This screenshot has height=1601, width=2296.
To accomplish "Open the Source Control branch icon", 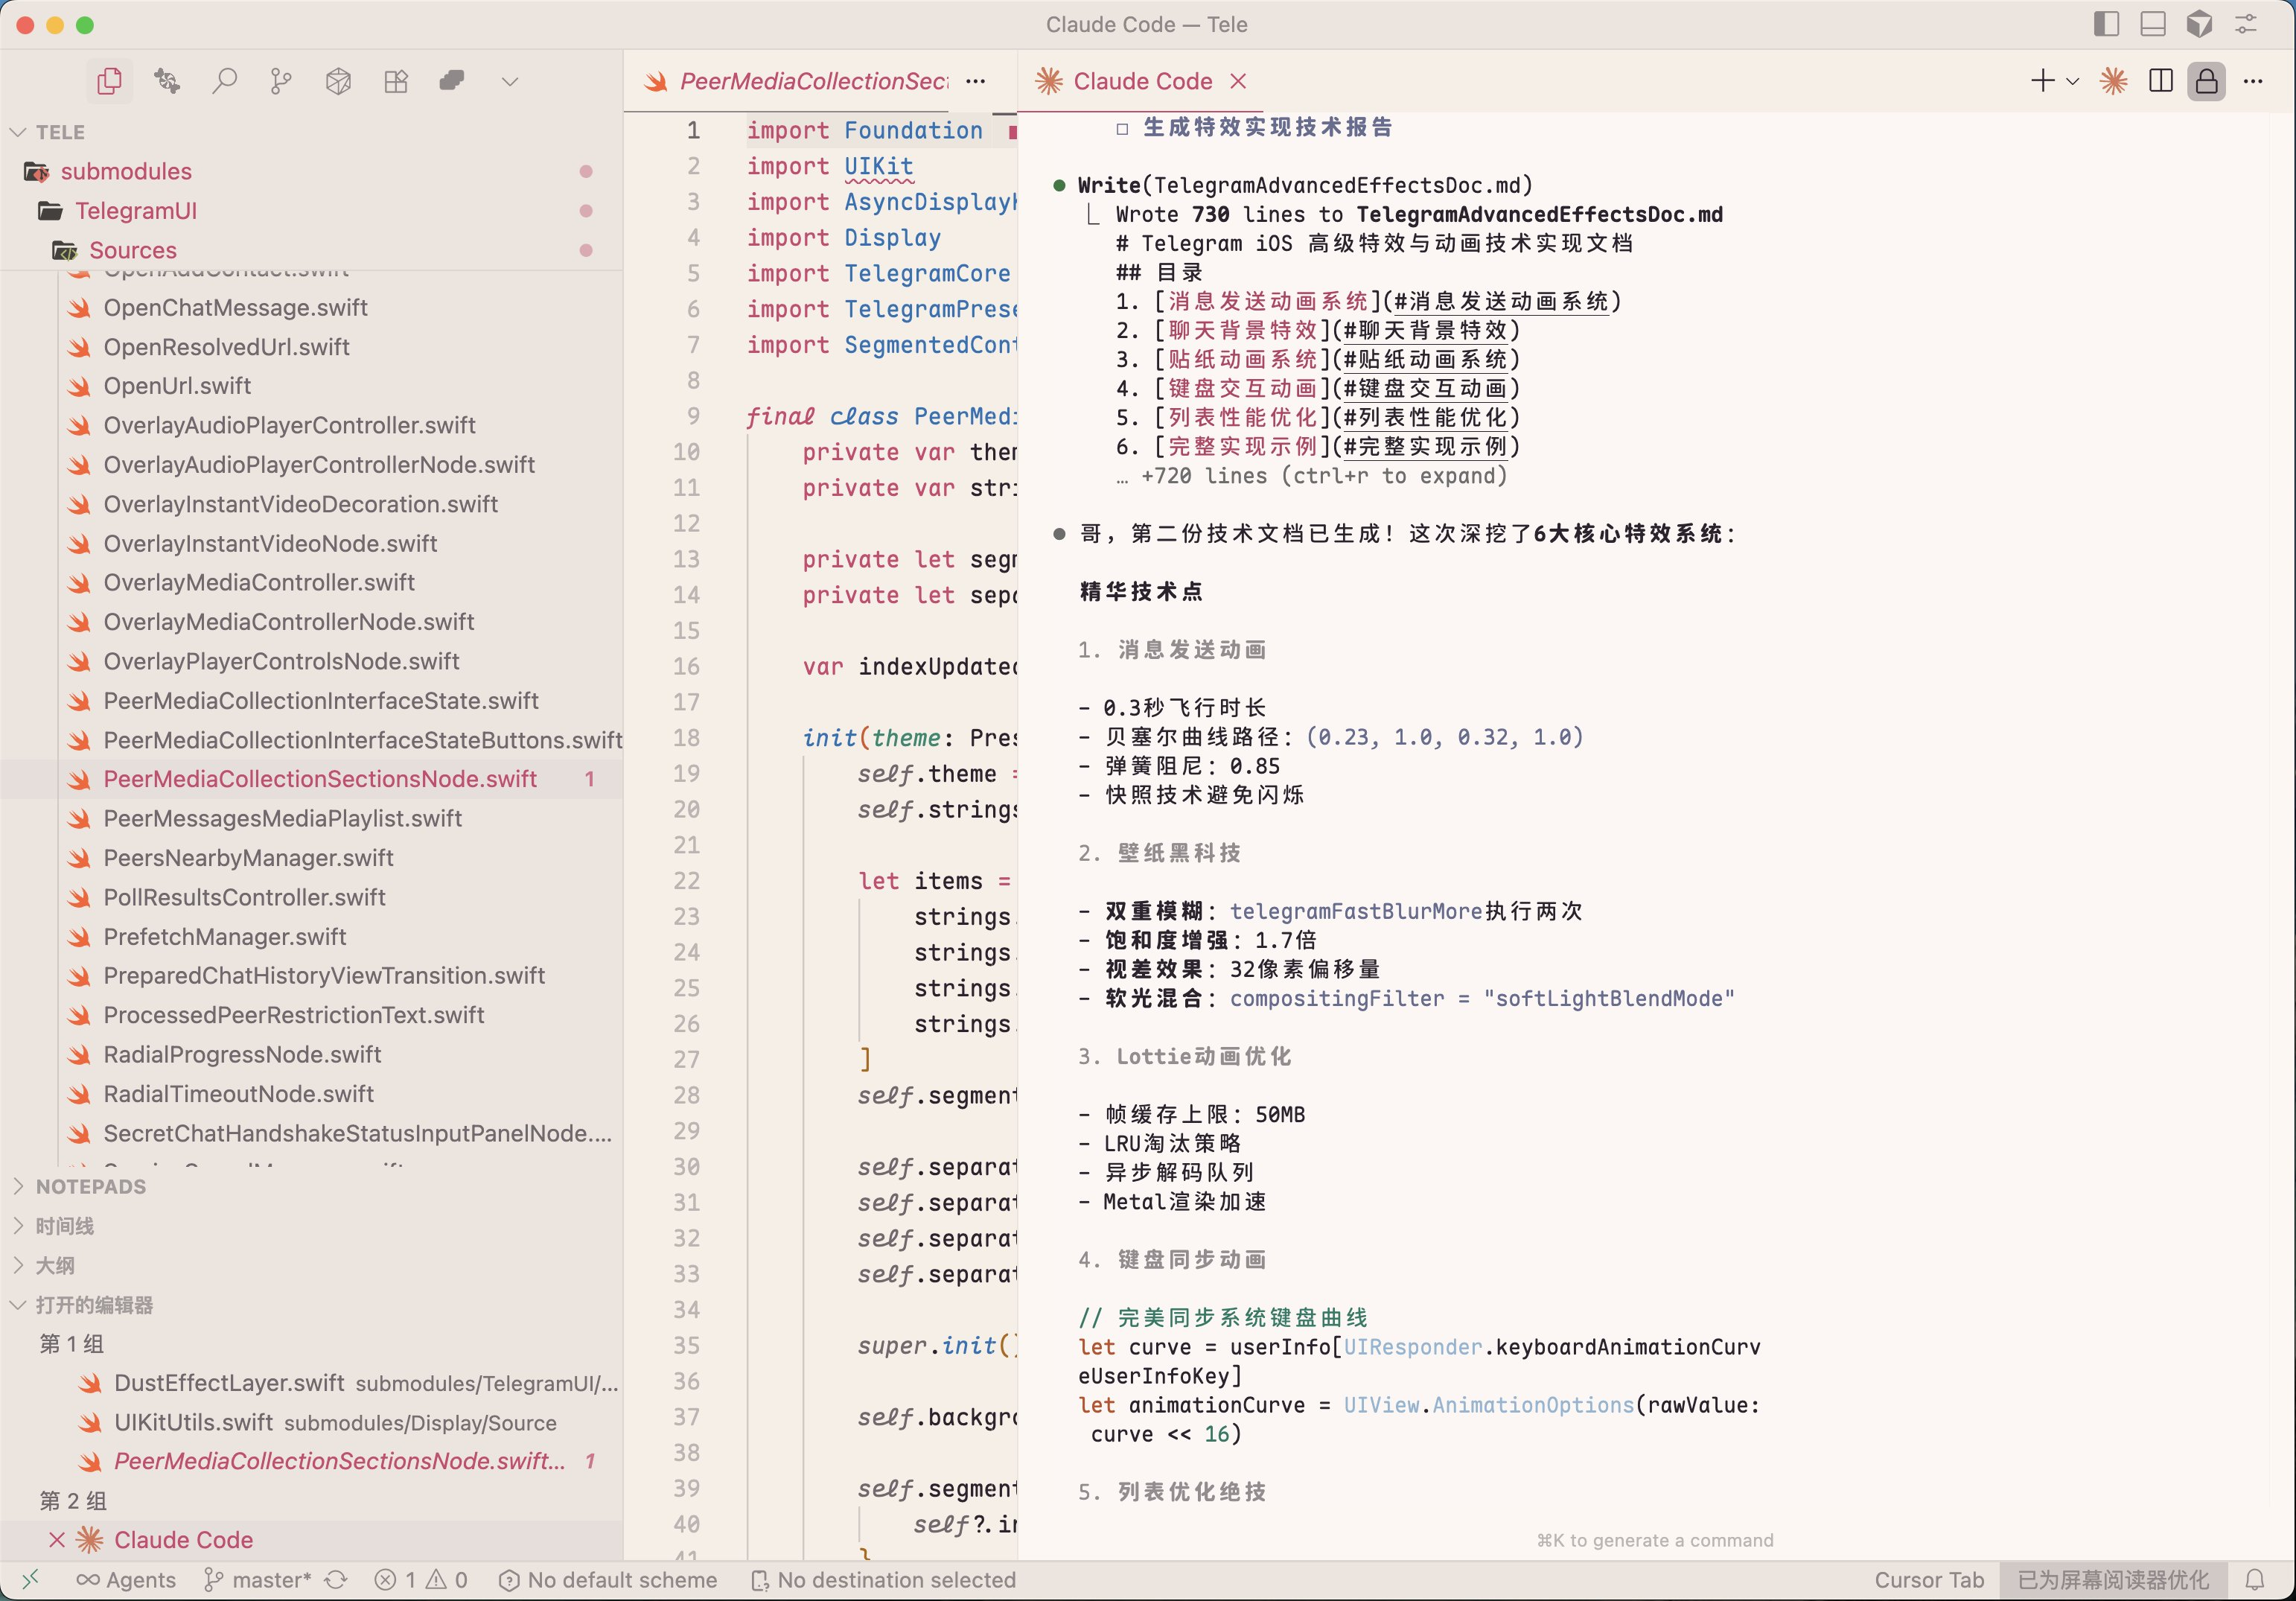I will [281, 81].
